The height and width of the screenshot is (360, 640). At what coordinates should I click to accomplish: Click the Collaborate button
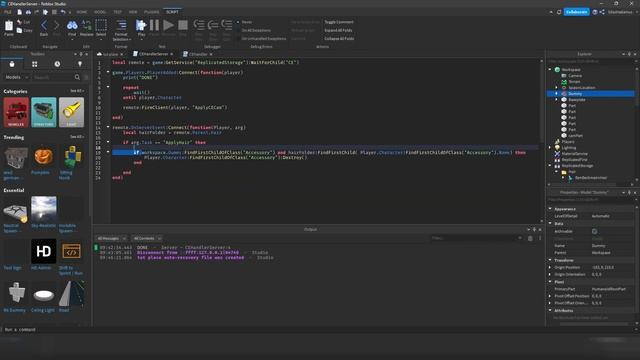coord(576,12)
